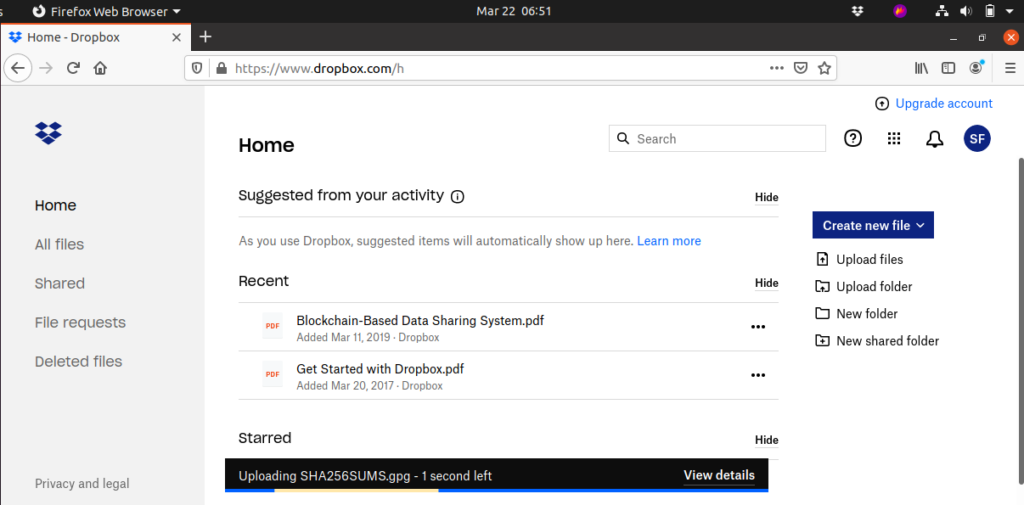This screenshot has height=505, width=1024.
Task: Open Deleted files in the sidebar
Action: pyautogui.click(x=78, y=362)
